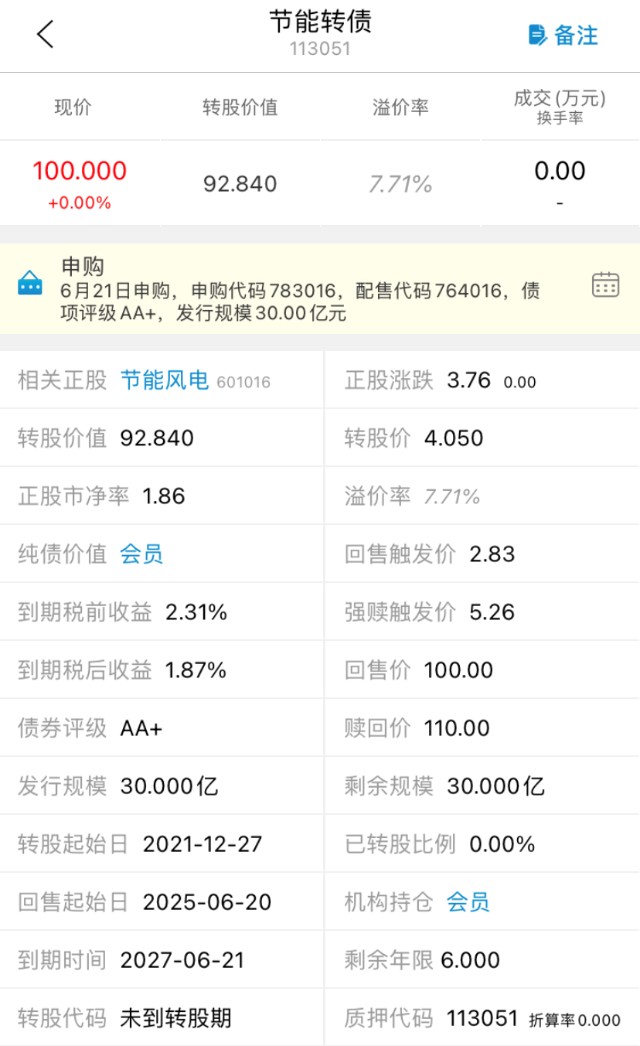Screen dimensions: 640x1046
Task: Tap the calendar icon in 申购 banner
Action: click(605, 284)
